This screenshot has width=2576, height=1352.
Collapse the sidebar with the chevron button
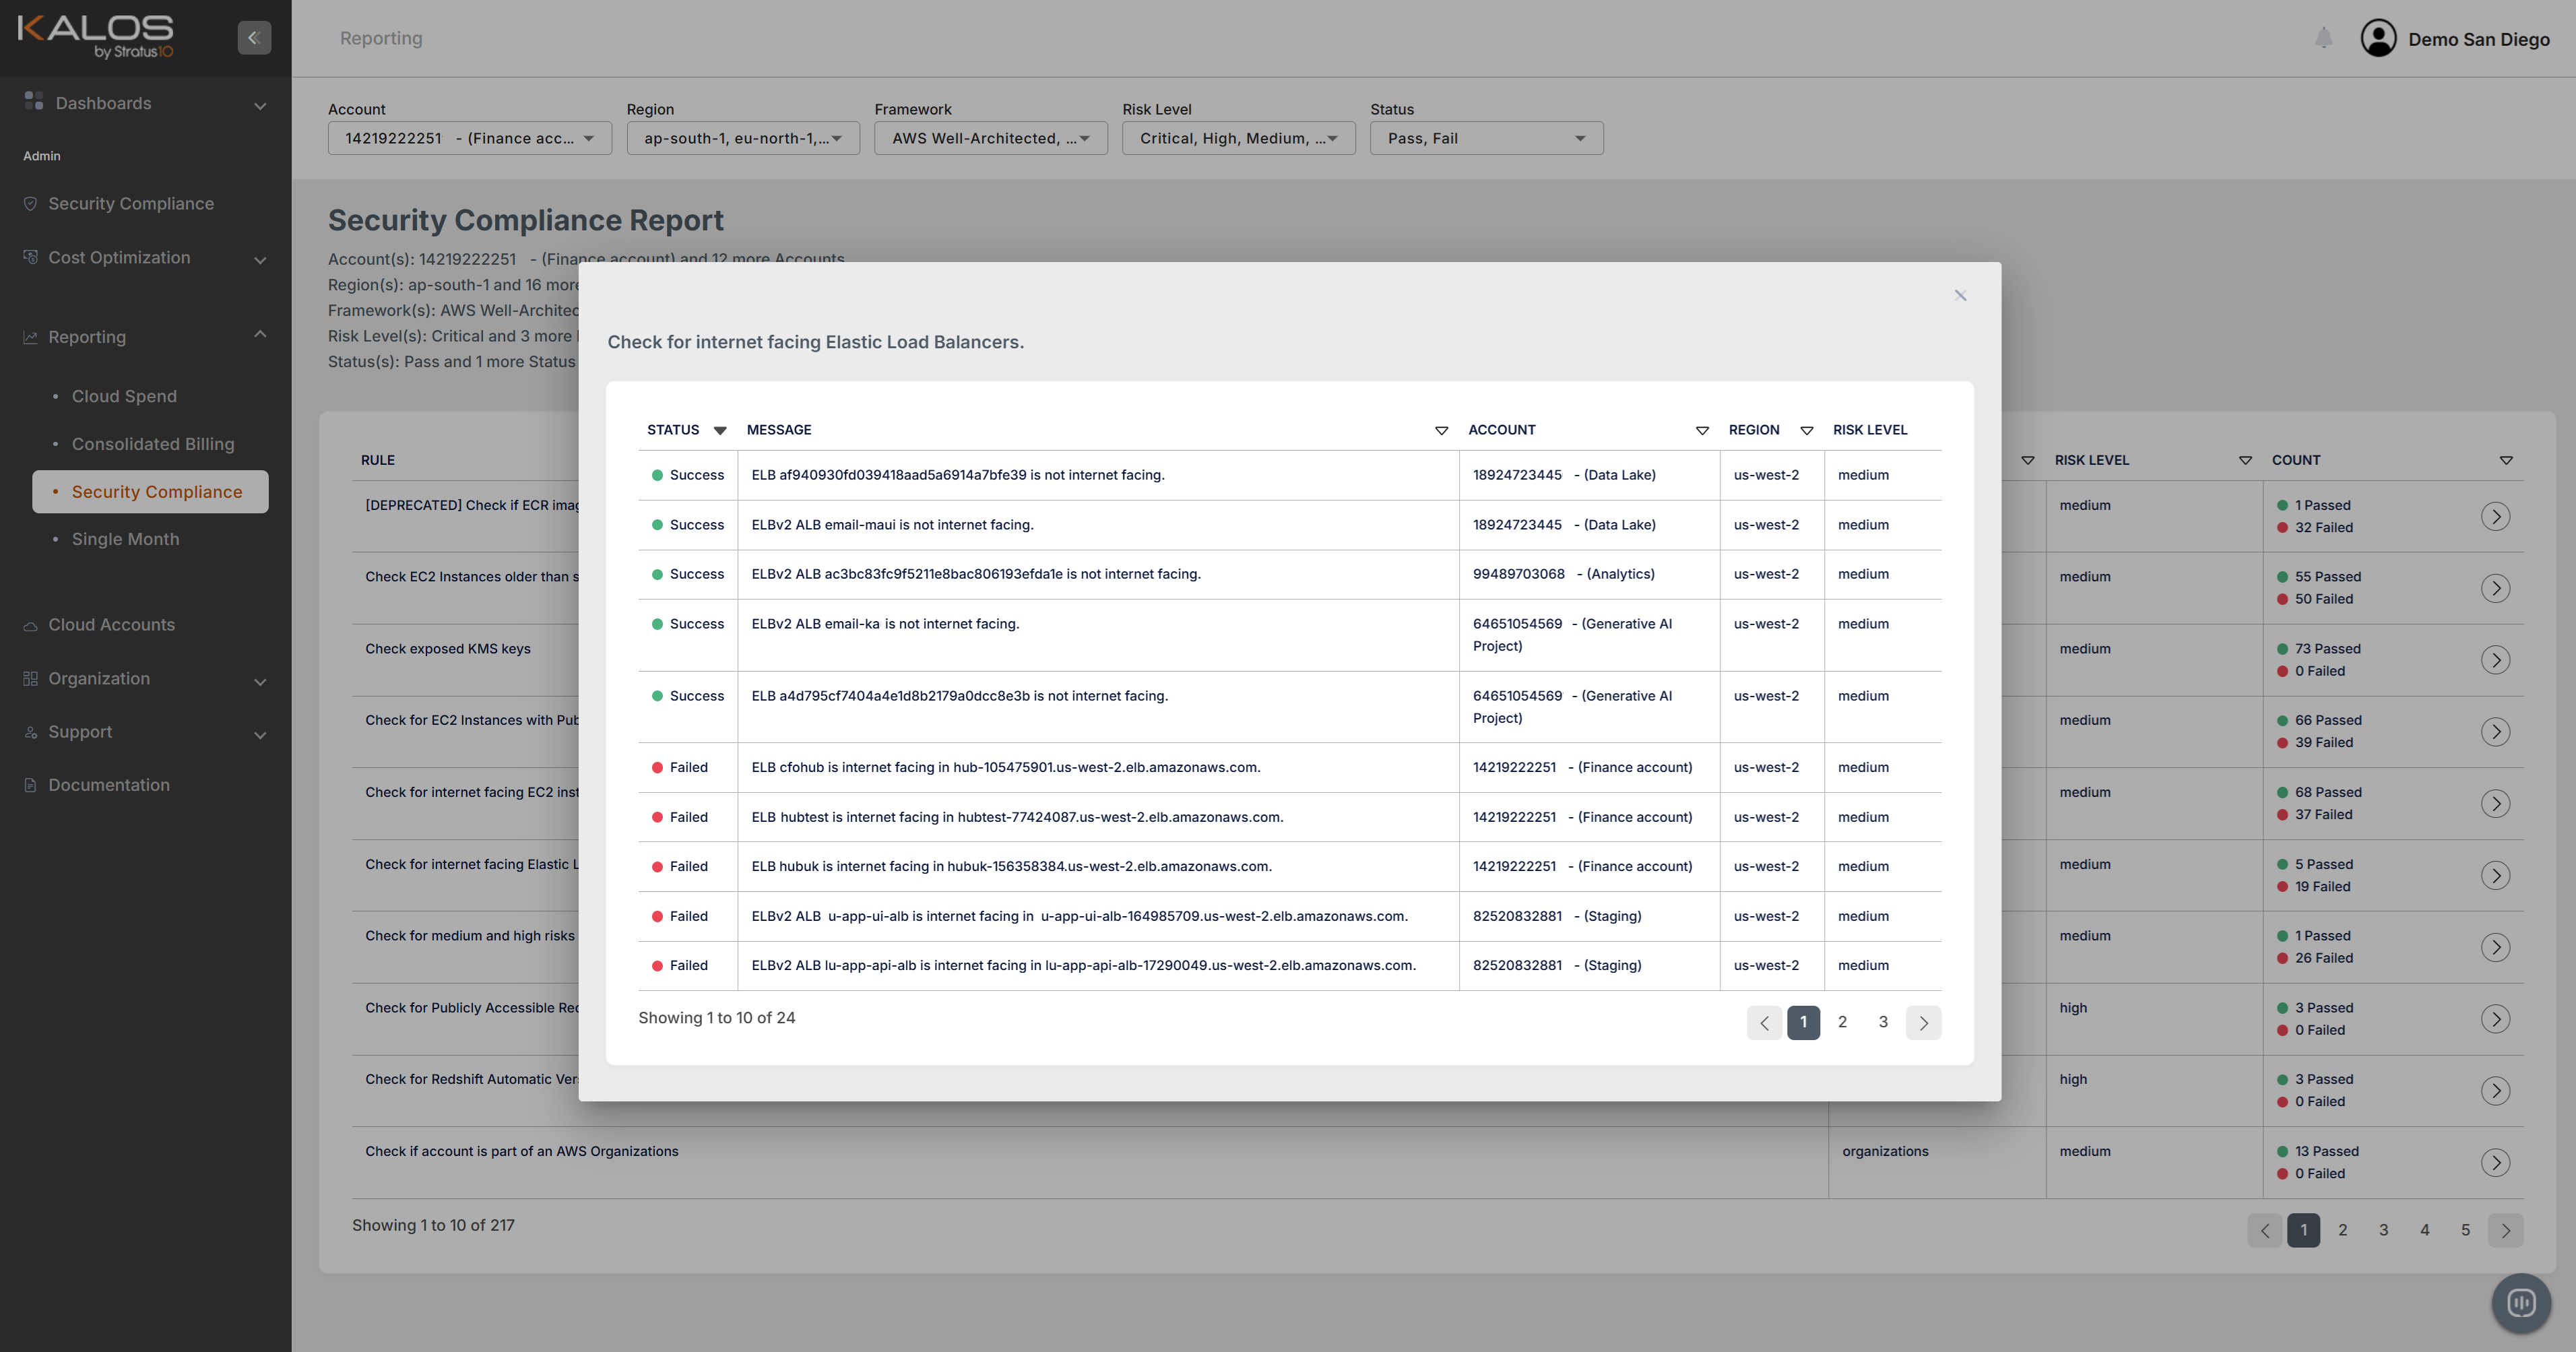tap(254, 38)
